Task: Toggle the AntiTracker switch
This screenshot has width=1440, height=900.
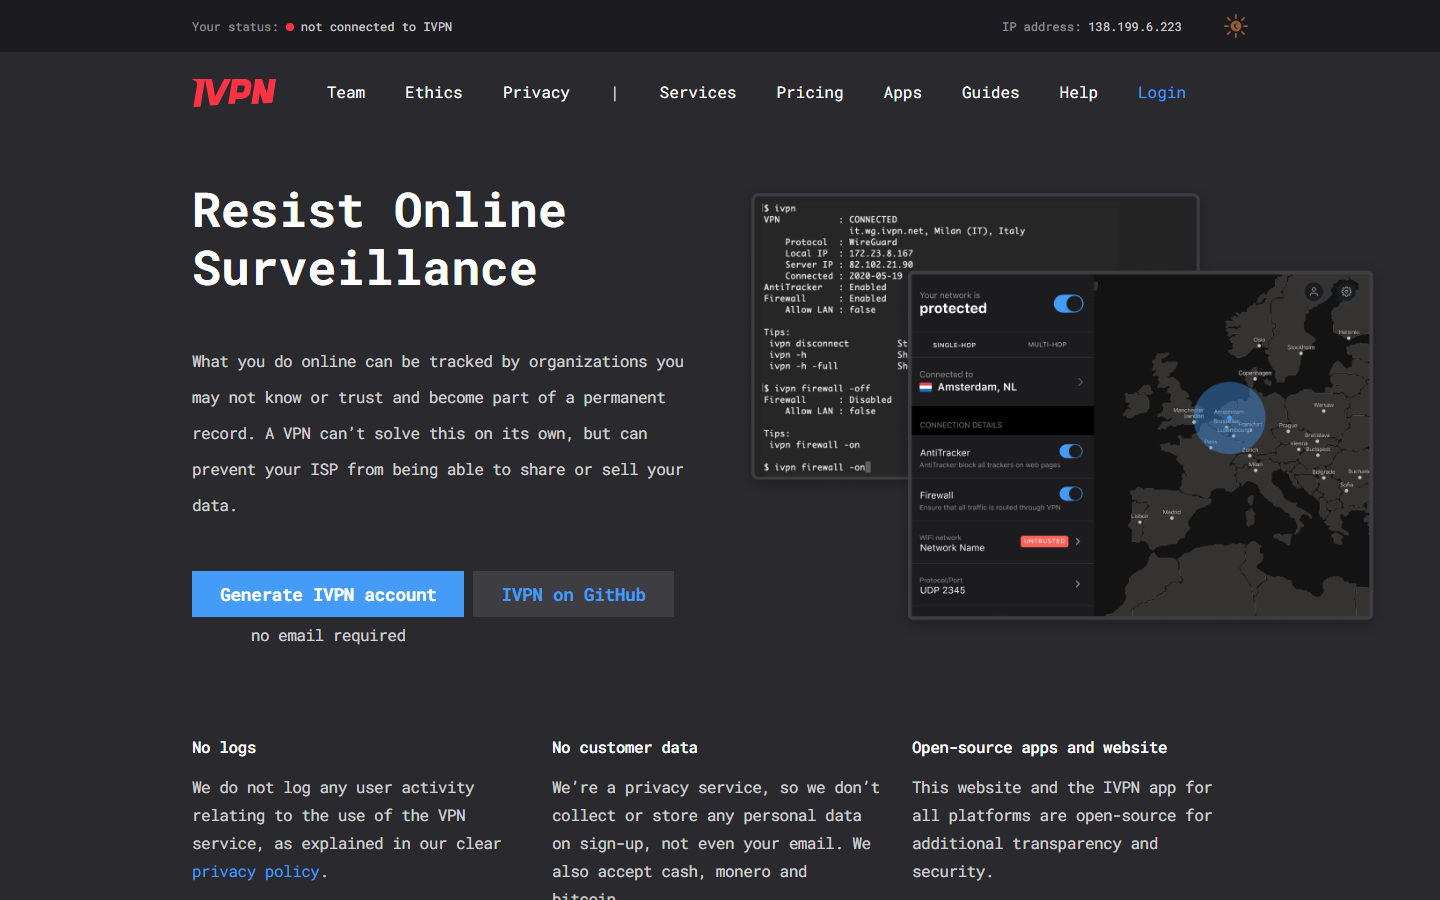Action: click(1071, 451)
